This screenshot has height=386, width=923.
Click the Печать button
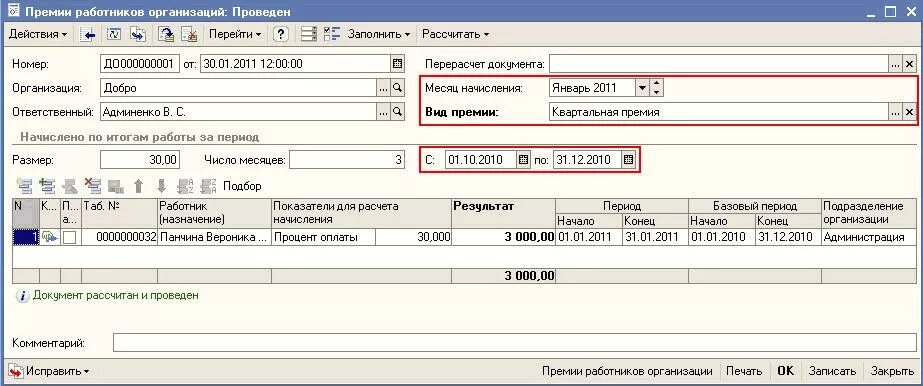point(743,371)
